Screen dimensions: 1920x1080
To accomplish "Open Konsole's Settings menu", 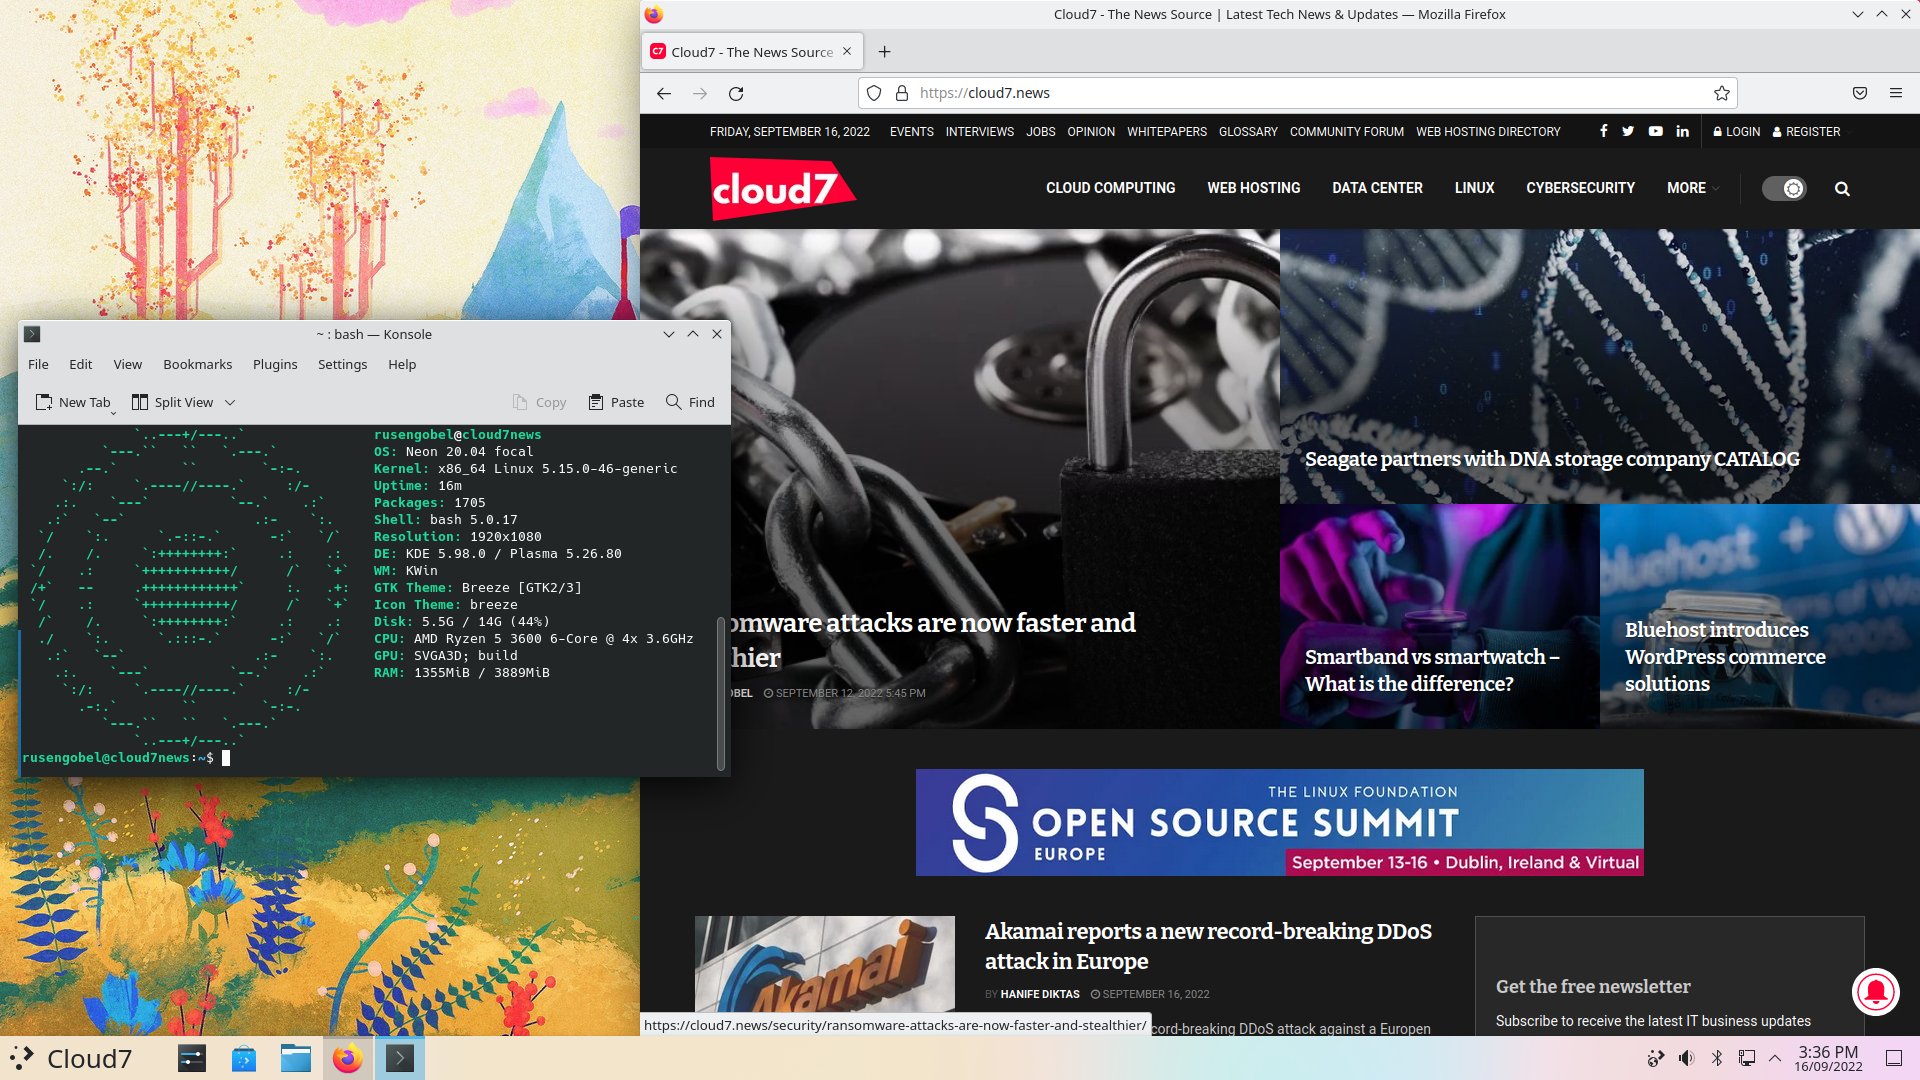I will point(343,364).
